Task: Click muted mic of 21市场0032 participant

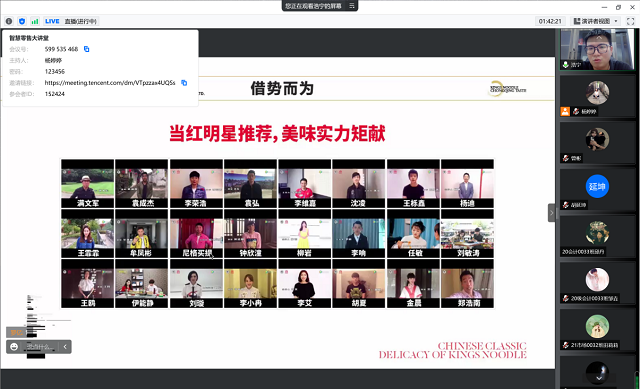Action: (x=566, y=345)
